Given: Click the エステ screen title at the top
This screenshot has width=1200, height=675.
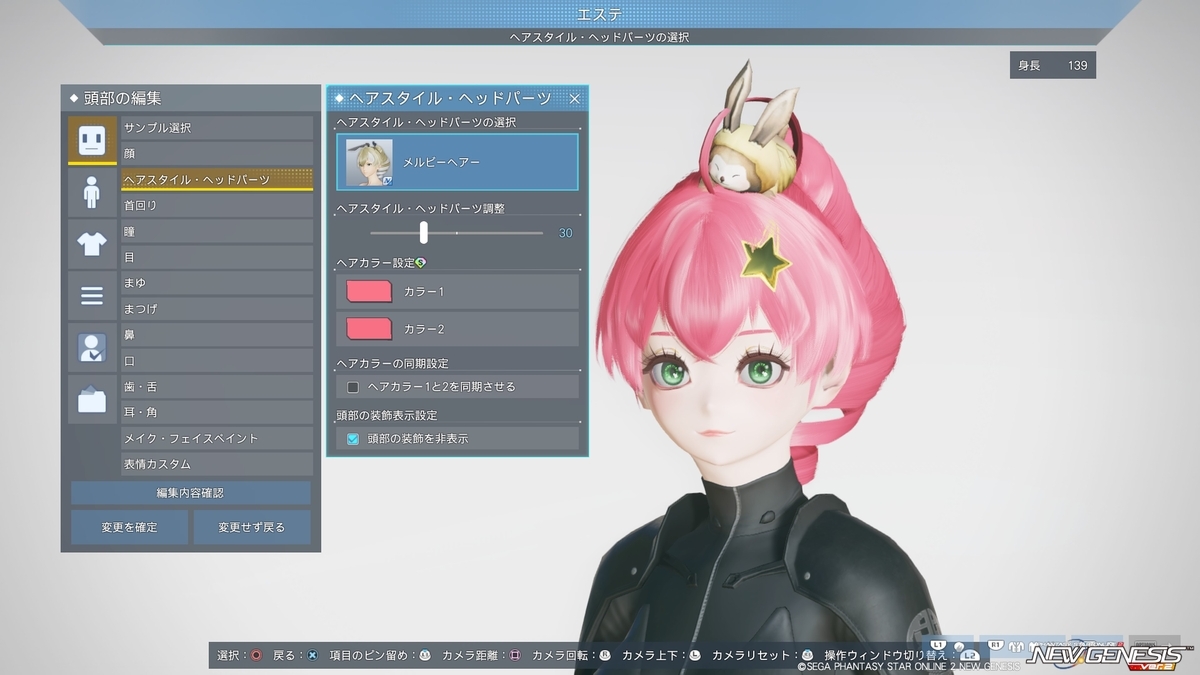Looking at the screenshot, I should [600, 13].
